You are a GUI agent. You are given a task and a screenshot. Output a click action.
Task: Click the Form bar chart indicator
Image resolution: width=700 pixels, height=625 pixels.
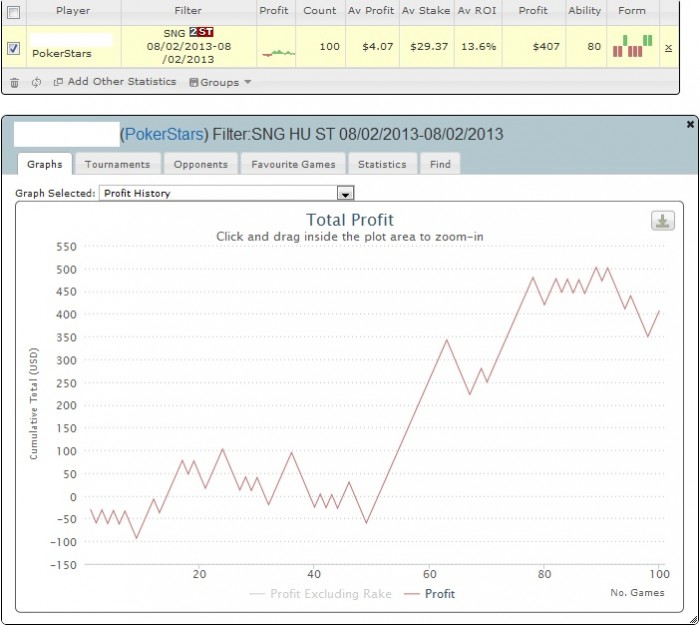633,46
